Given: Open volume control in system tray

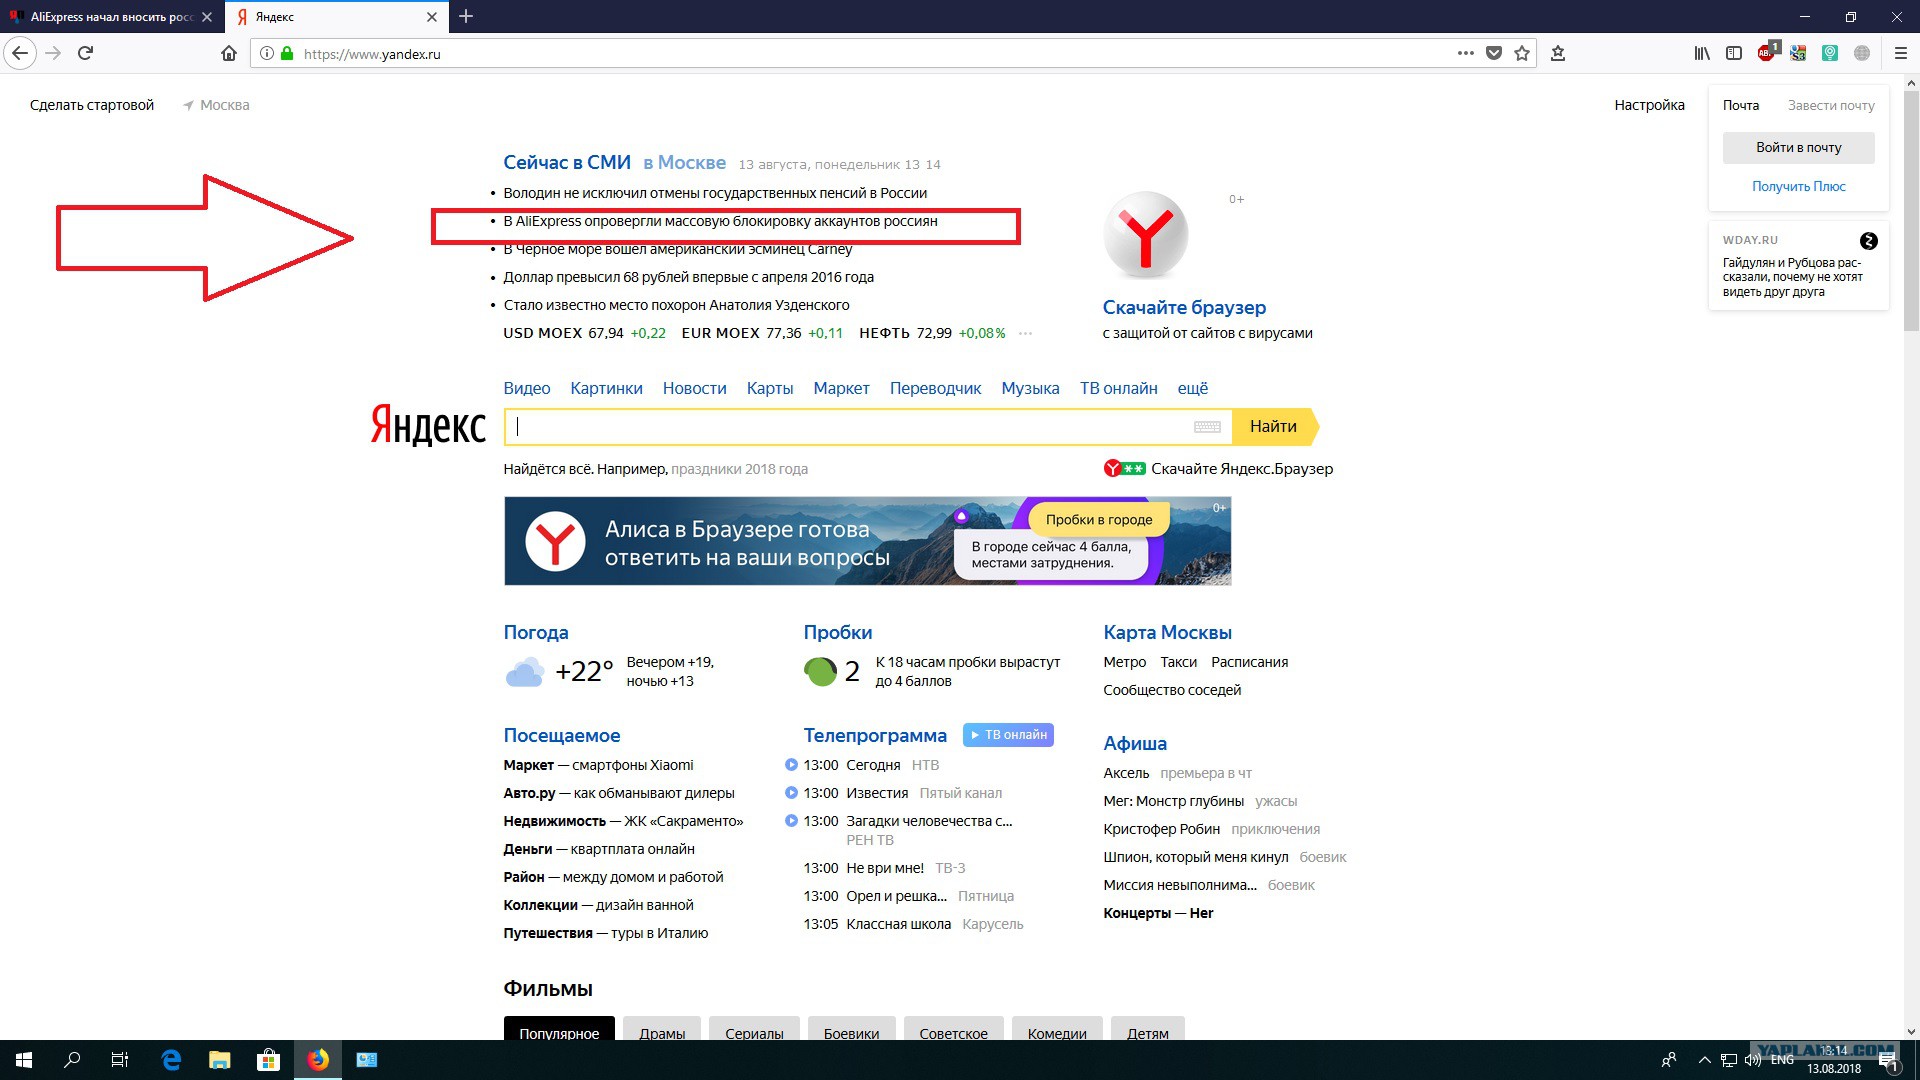Looking at the screenshot, I should [1753, 1060].
